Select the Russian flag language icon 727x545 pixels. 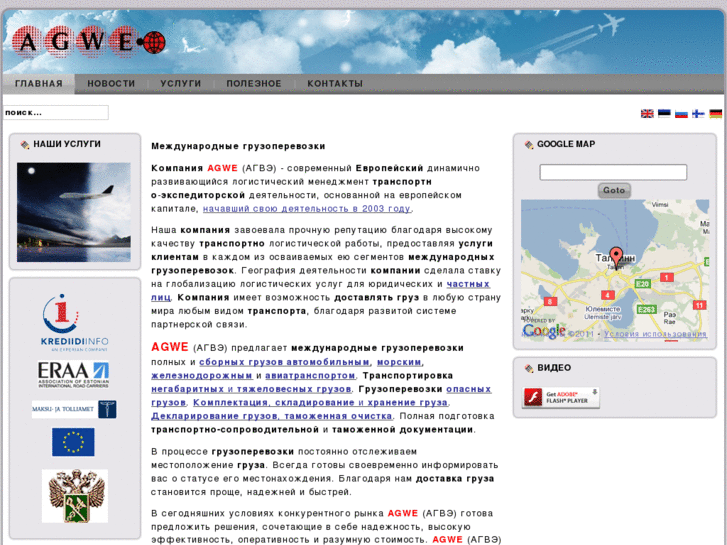point(681,114)
